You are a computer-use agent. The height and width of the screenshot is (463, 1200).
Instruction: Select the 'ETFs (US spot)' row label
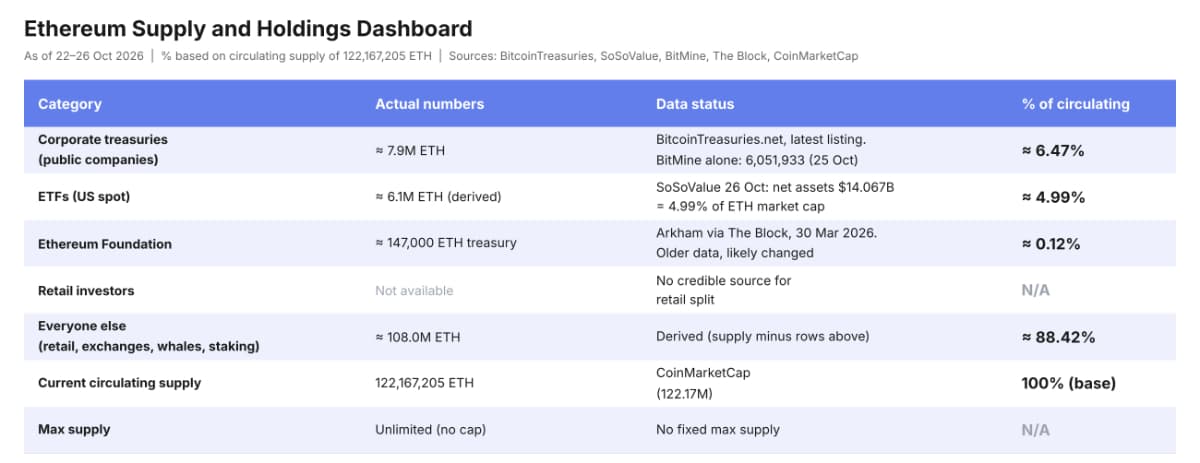pos(84,197)
